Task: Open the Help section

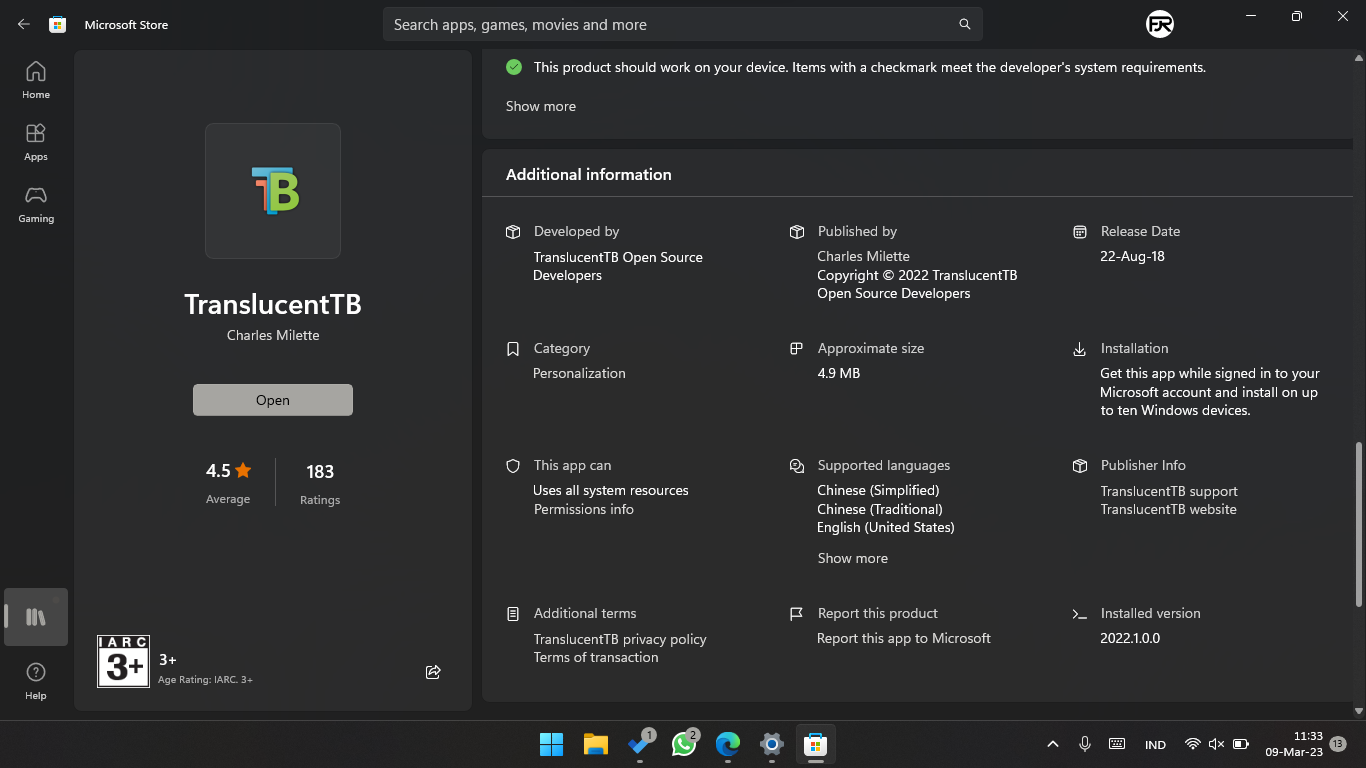Action: pos(35,679)
